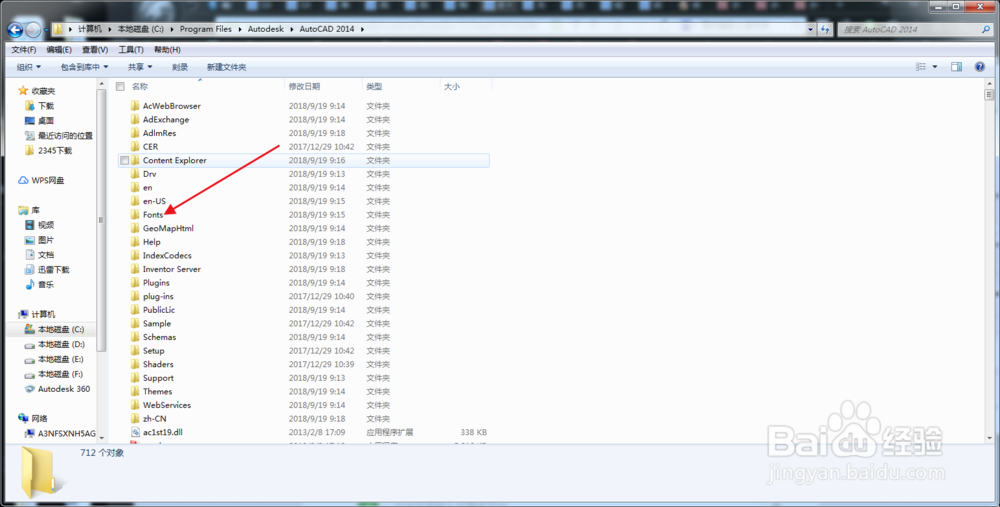This screenshot has width=1000, height=507.
Task: Select the GeoMapHtml folder icon
Action: click(x=135, y=228)
